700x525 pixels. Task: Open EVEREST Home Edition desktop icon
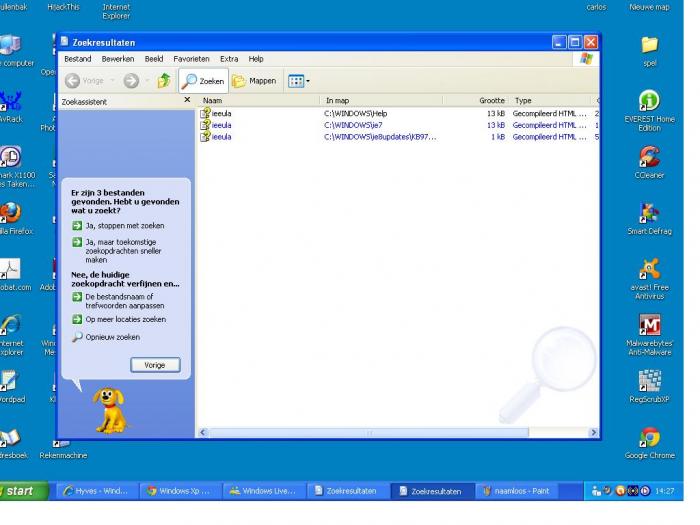(x=649, y=106)
